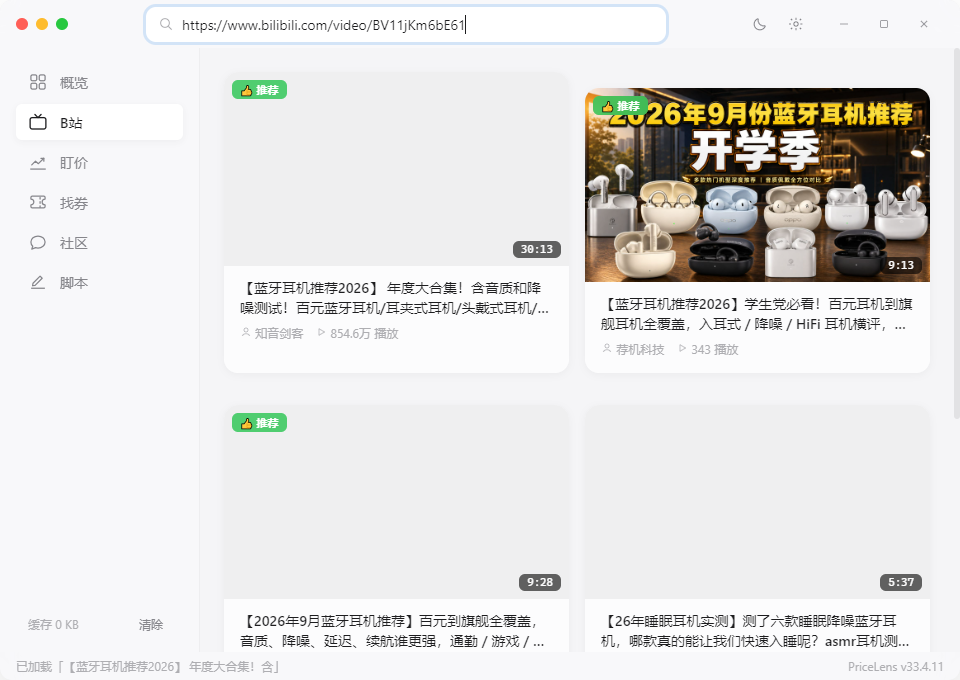Open title 26年睡眠耳机实测
This screenshot has width=960, height=680.
(755, 631)
